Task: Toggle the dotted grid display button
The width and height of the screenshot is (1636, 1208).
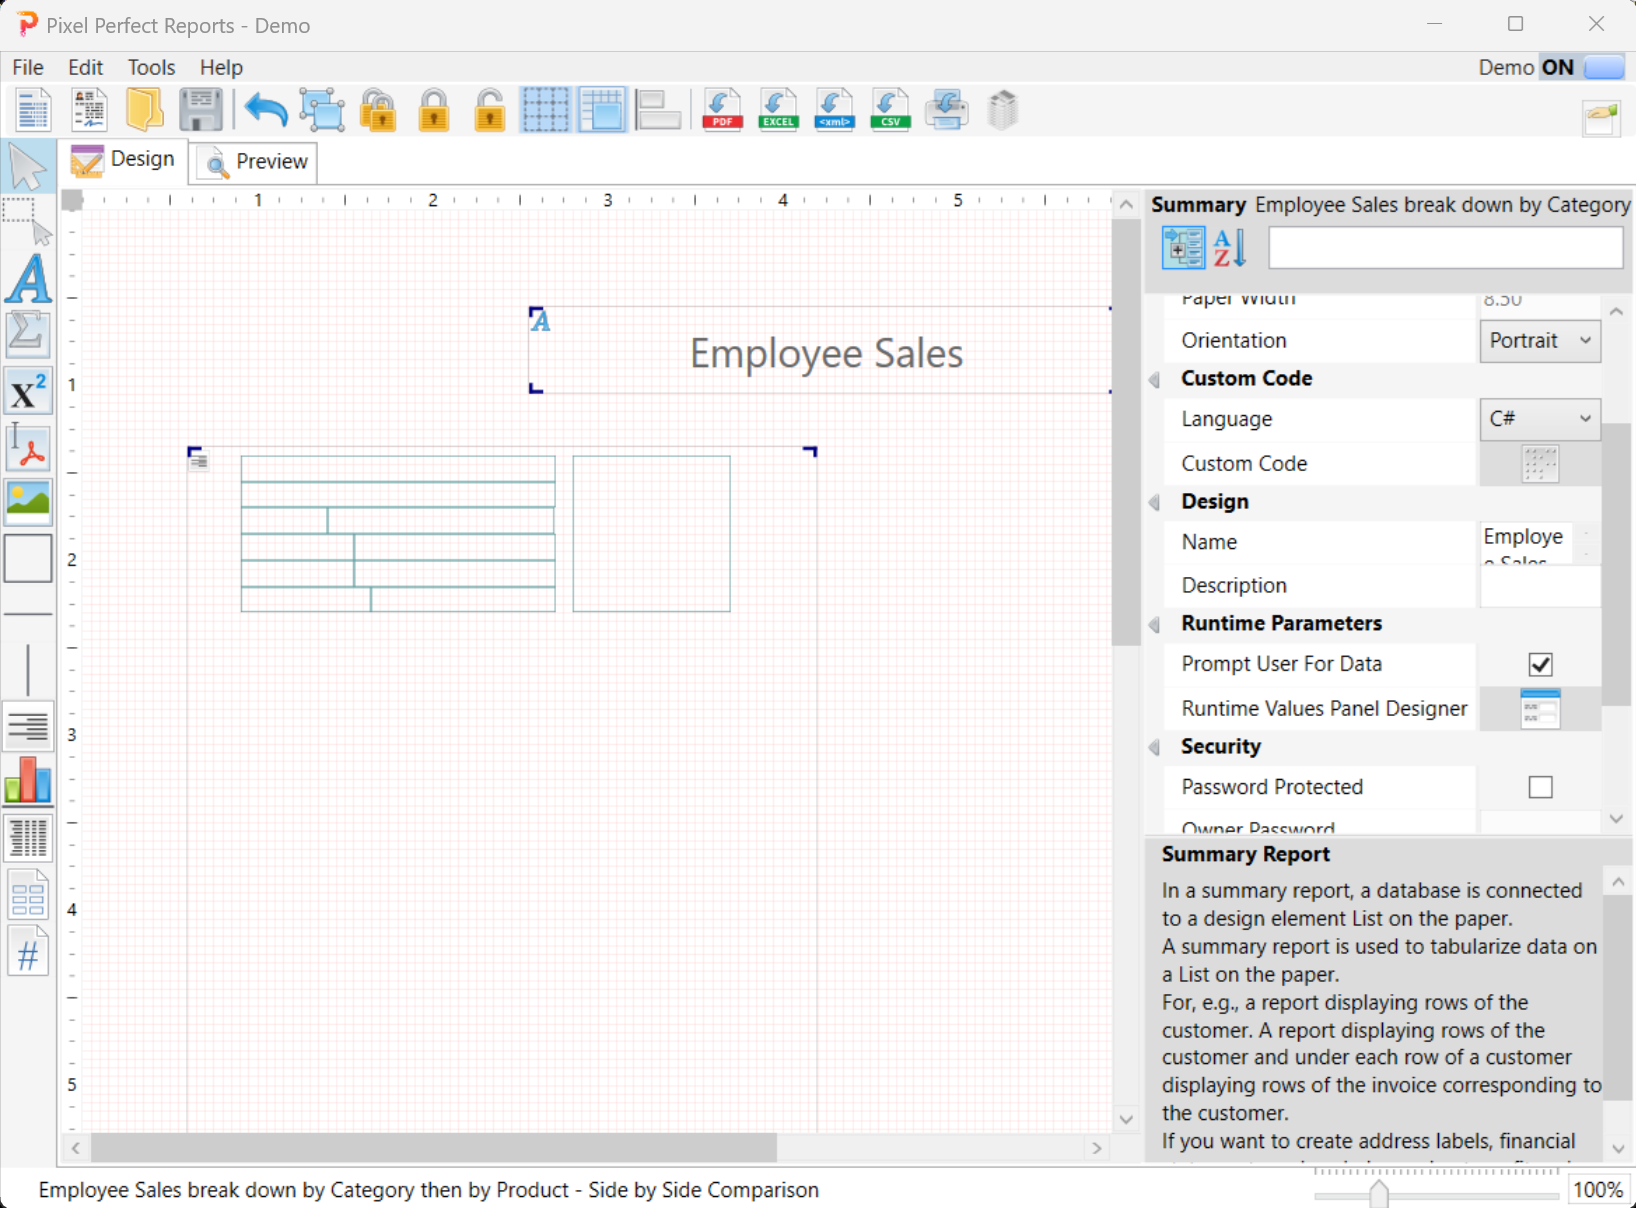Action: pos(545,110)
